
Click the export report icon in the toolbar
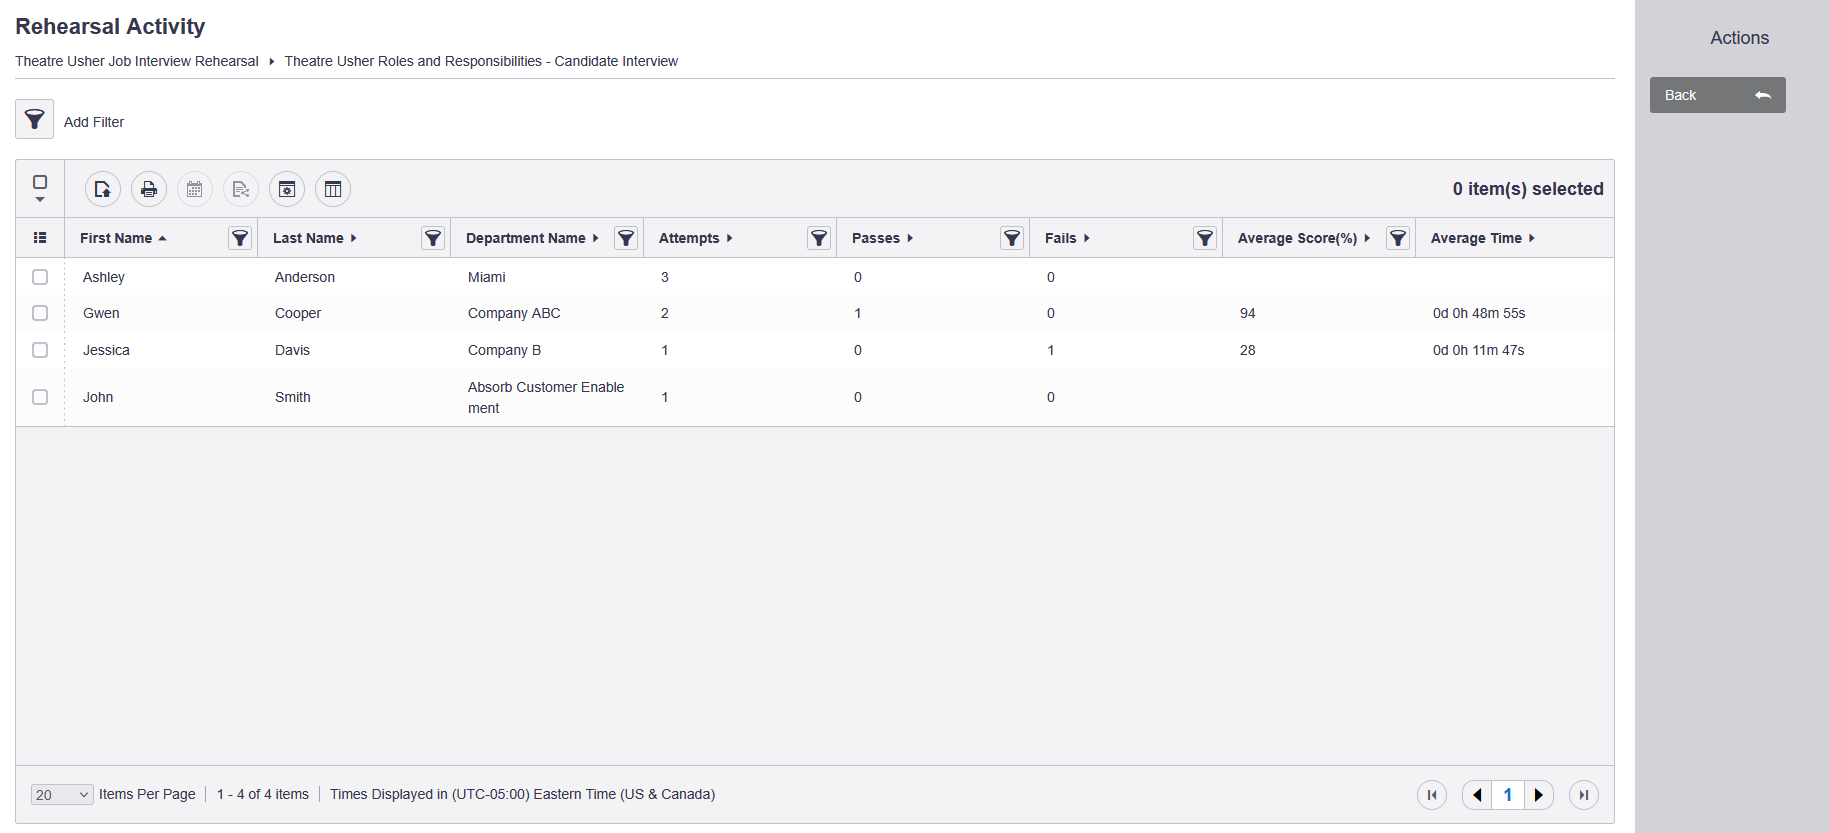pos(103,189)
